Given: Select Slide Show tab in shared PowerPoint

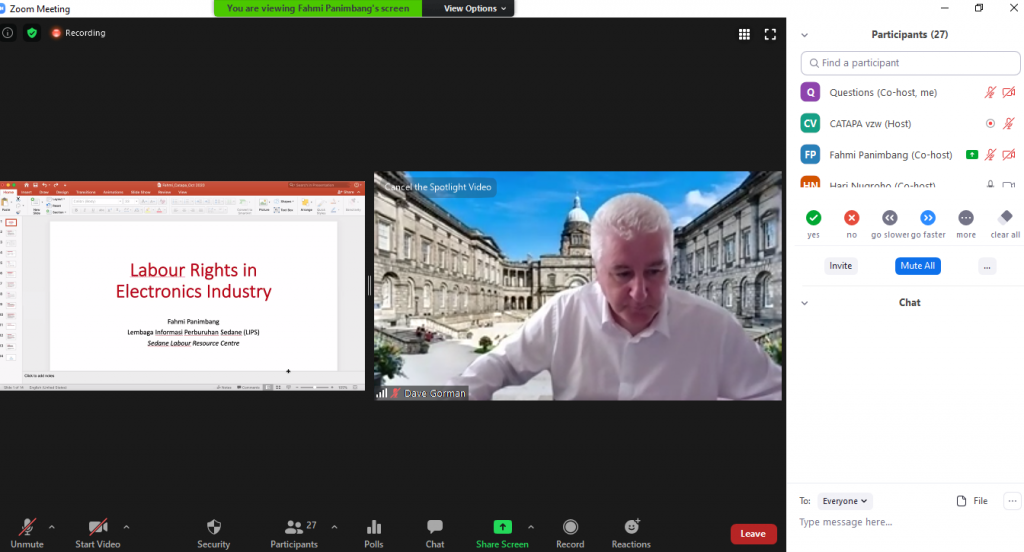Looking at the screenshot, I should click(140, 192).
